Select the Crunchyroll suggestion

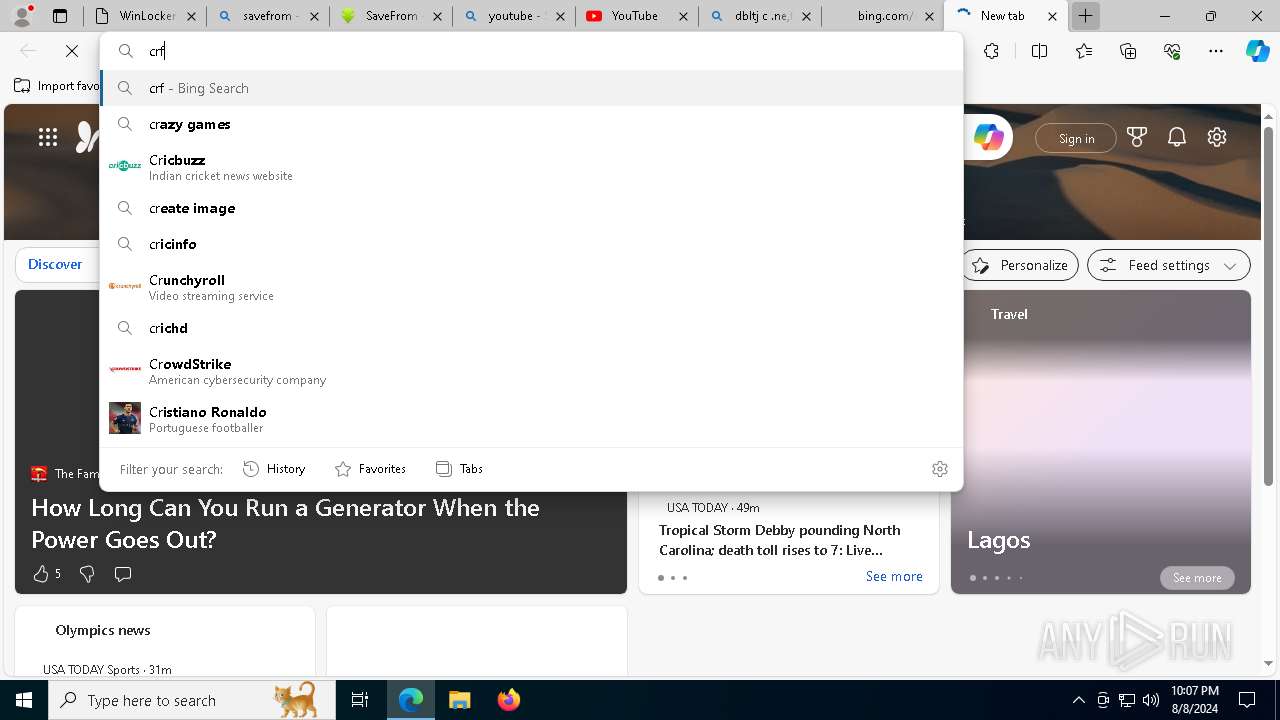(x=532, y=286)
